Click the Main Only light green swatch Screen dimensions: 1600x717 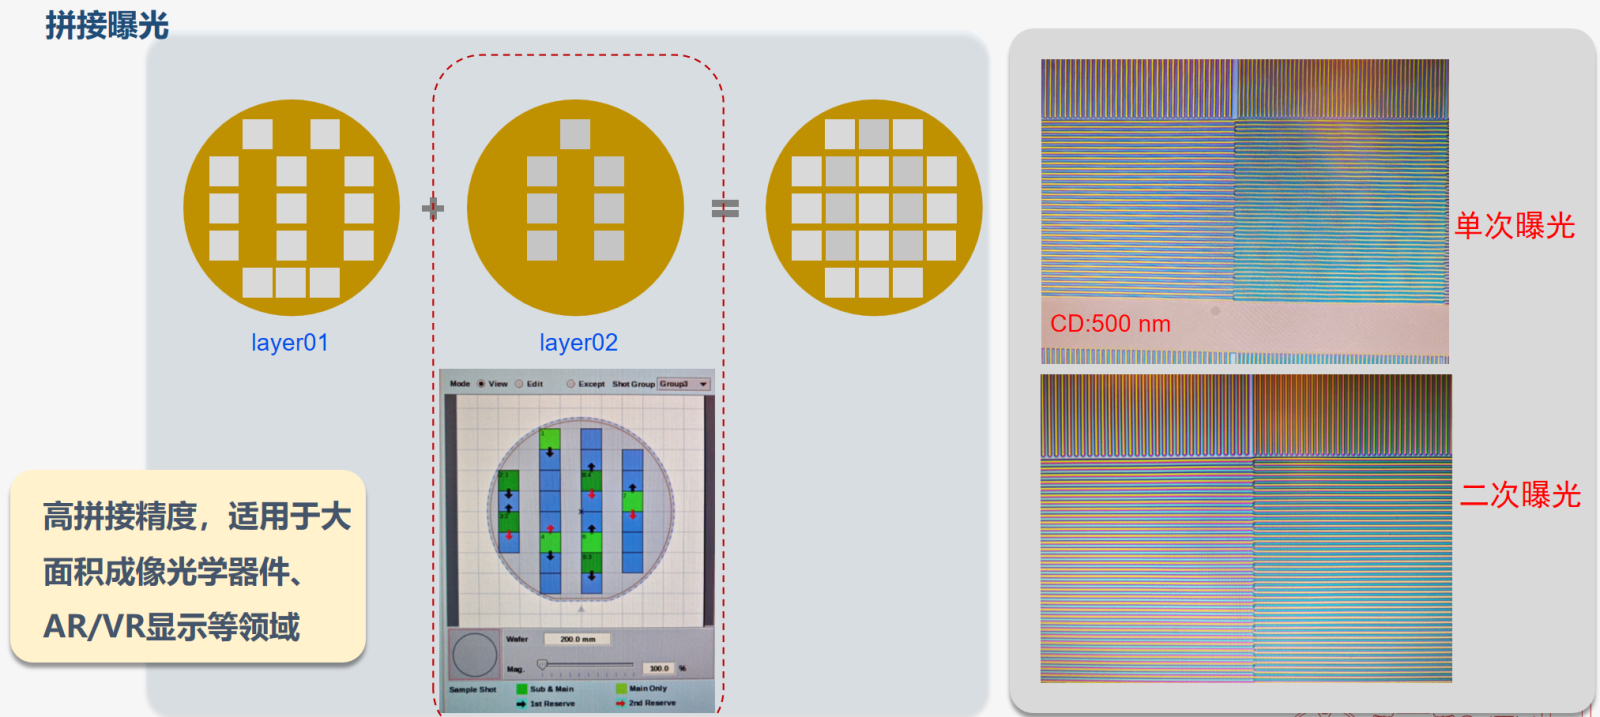pos(621,689)
